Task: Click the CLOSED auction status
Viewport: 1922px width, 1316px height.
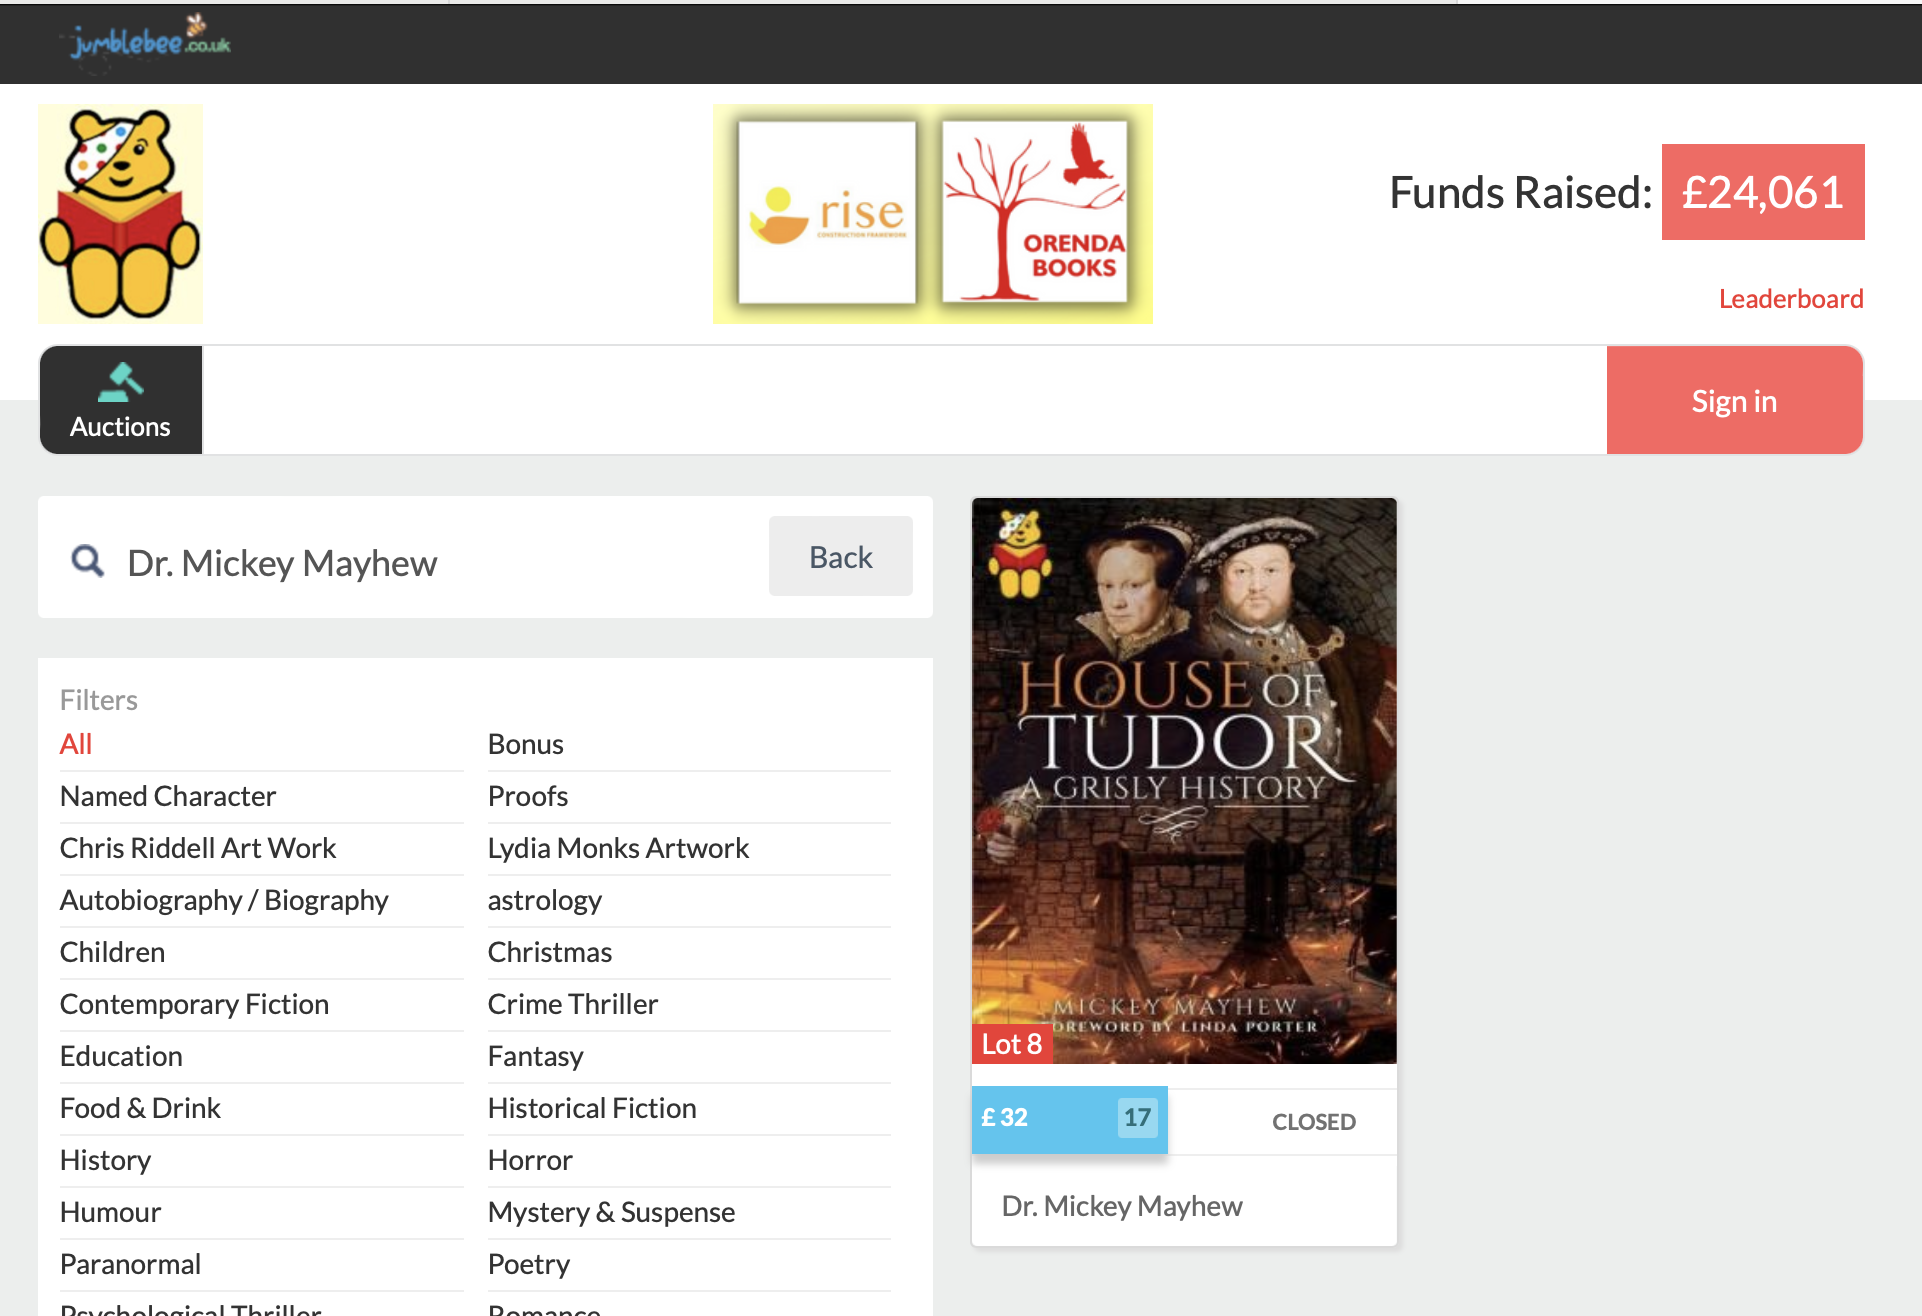Action: (x=1314, y=1121)
